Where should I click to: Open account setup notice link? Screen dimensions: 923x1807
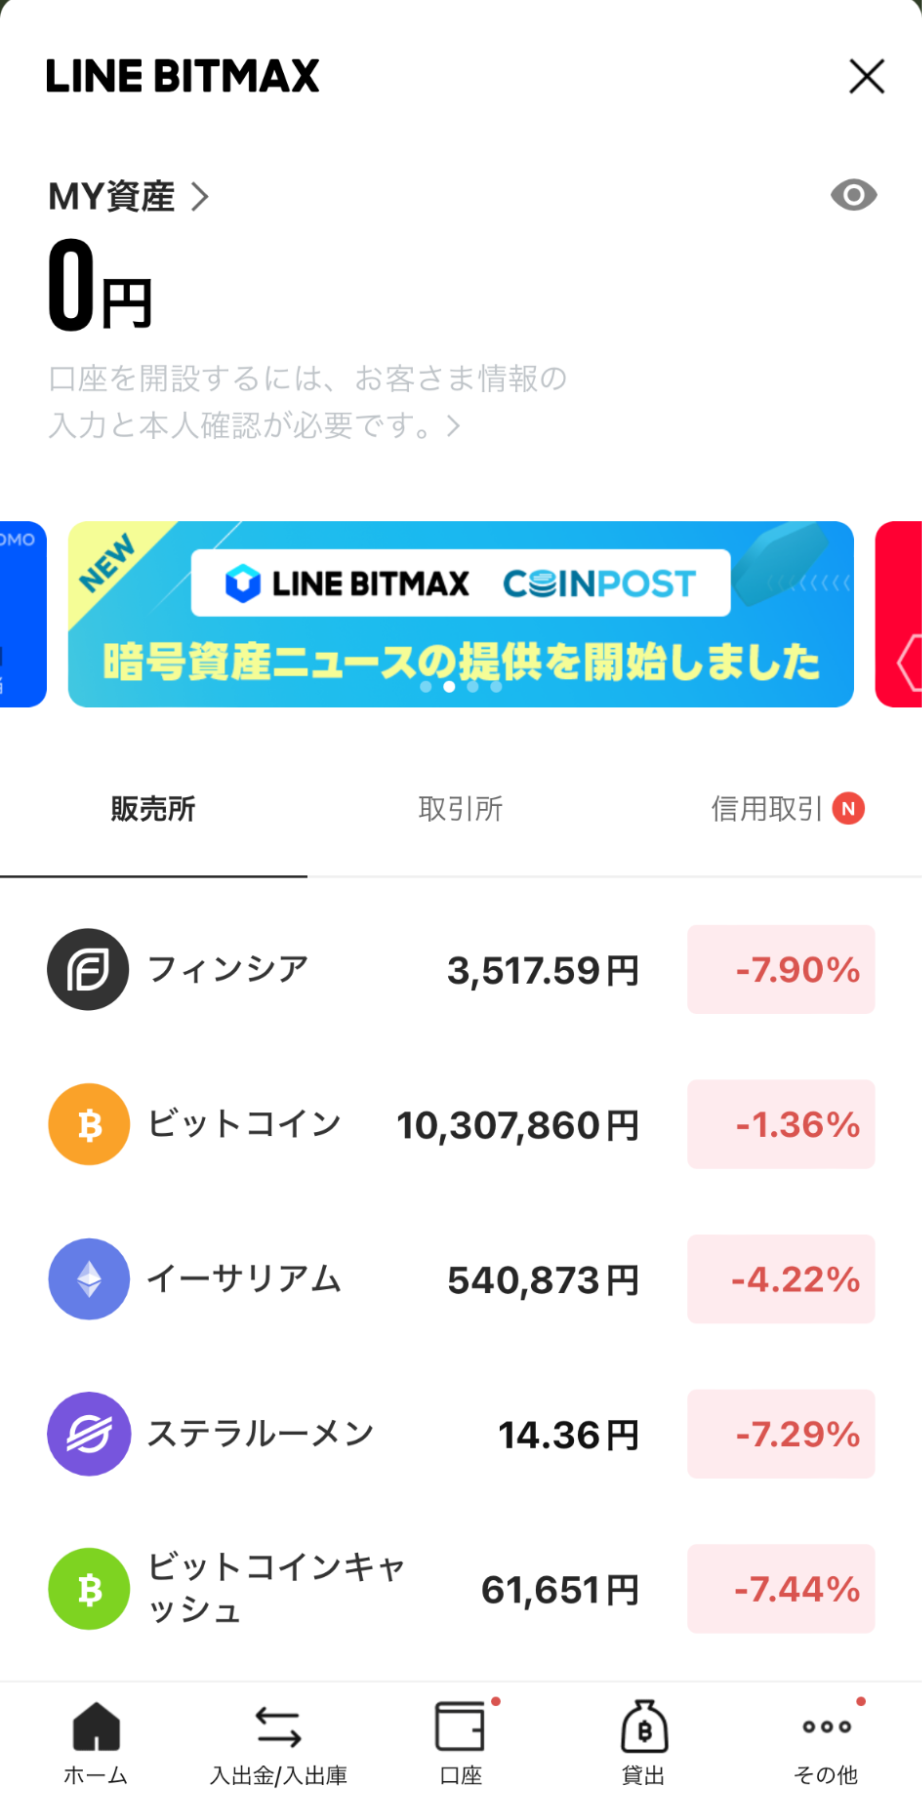point(308,402)
